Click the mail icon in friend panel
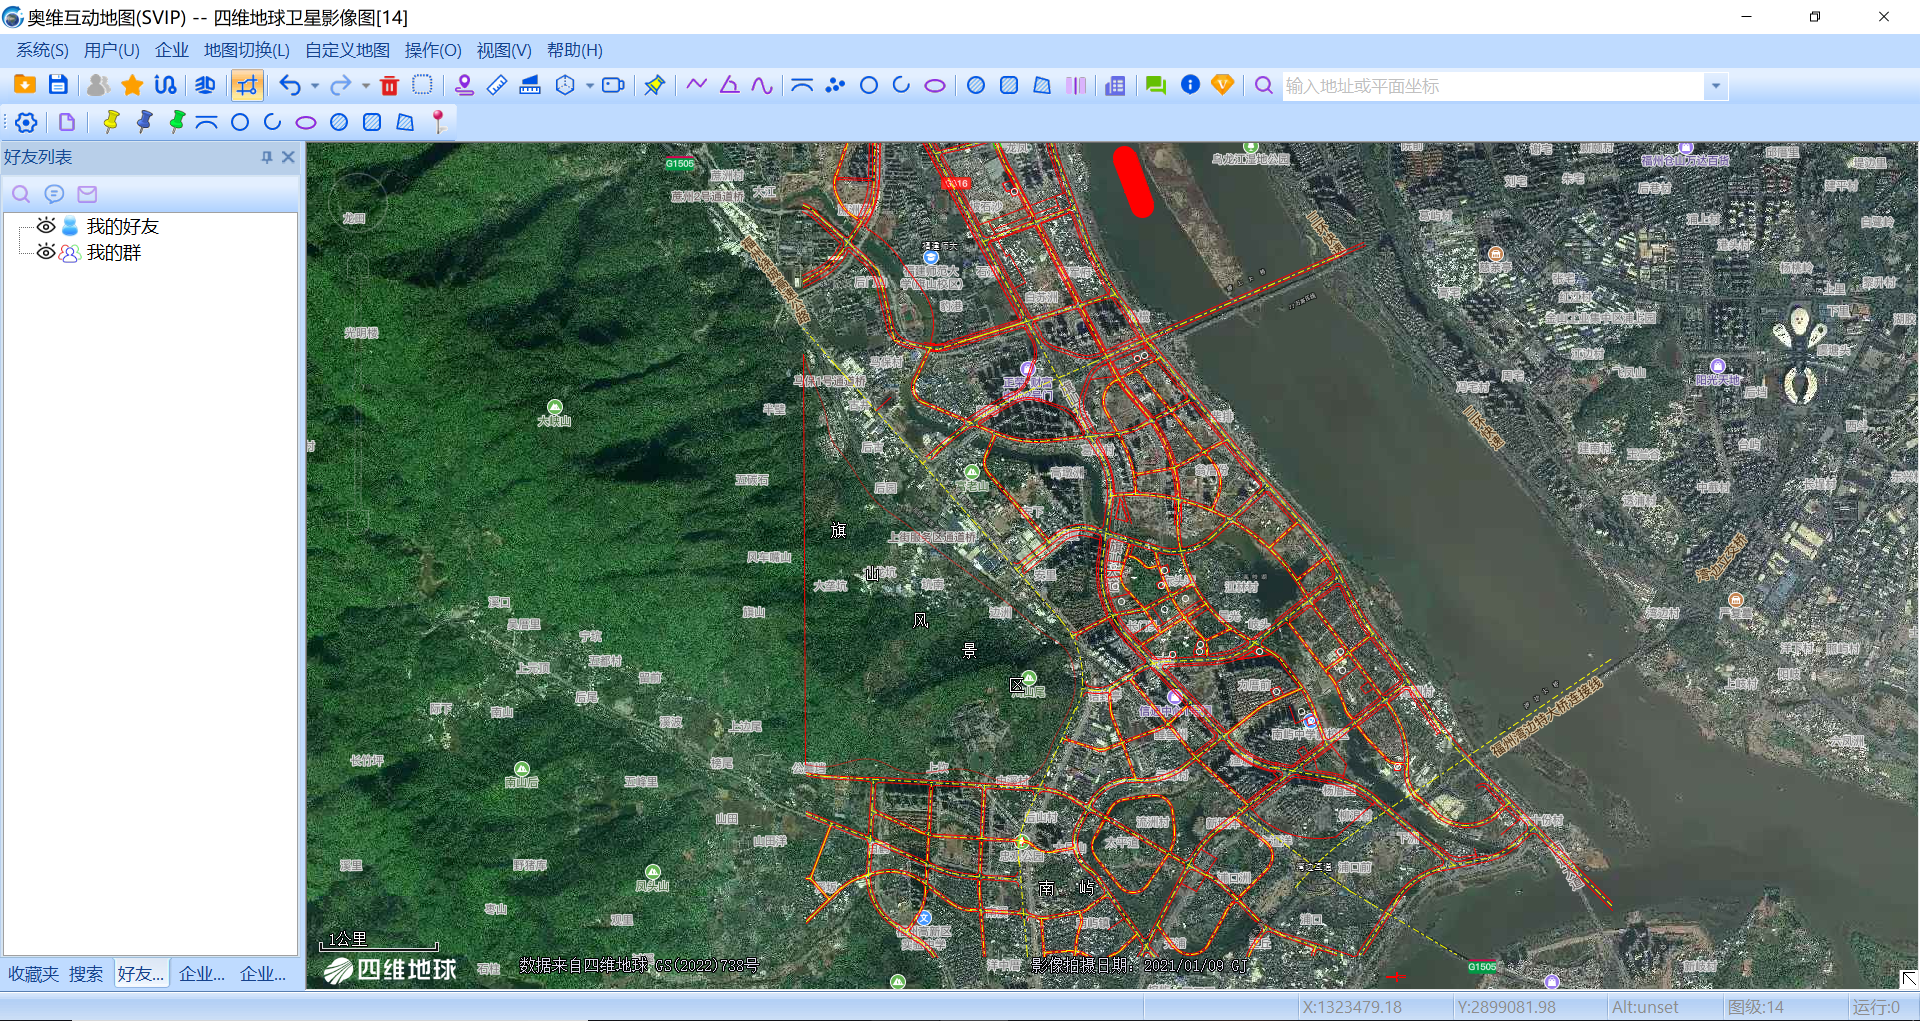 [86, 193]
